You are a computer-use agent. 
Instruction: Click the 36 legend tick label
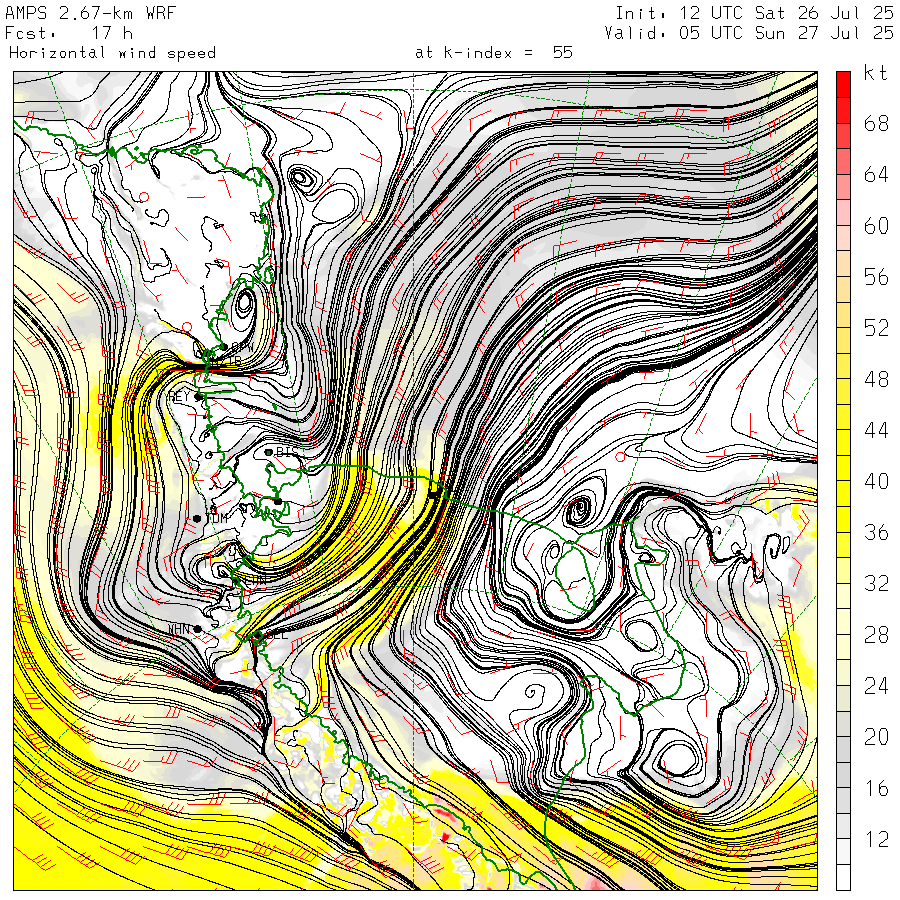click(x=876, y=532)
